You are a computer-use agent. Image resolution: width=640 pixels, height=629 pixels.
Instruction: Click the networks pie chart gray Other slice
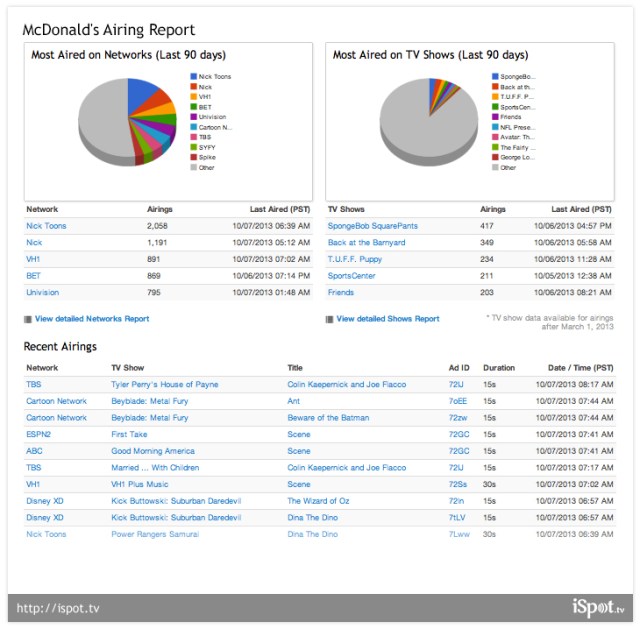pyautogui.click(x=102, y=122)
